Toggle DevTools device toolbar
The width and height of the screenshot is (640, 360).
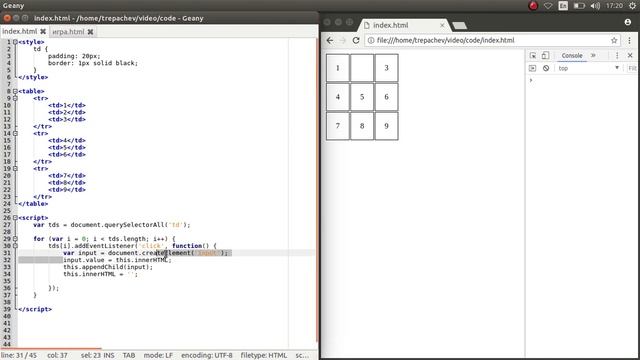pyautogui.click(x=545, y=56)
